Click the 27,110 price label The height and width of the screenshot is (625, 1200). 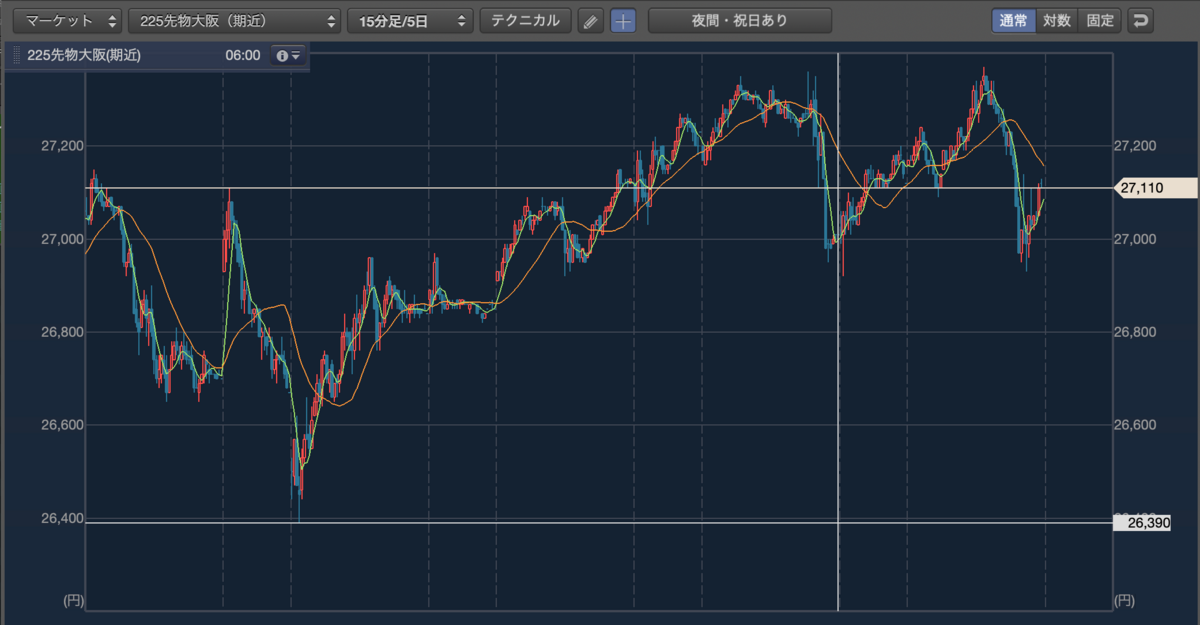click(1155, 187)
